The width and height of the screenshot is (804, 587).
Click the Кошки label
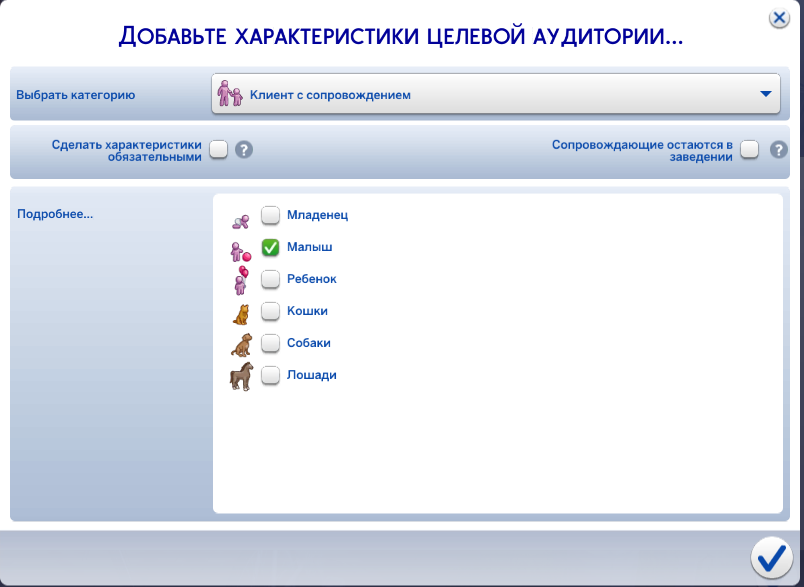tap(307, 311)
